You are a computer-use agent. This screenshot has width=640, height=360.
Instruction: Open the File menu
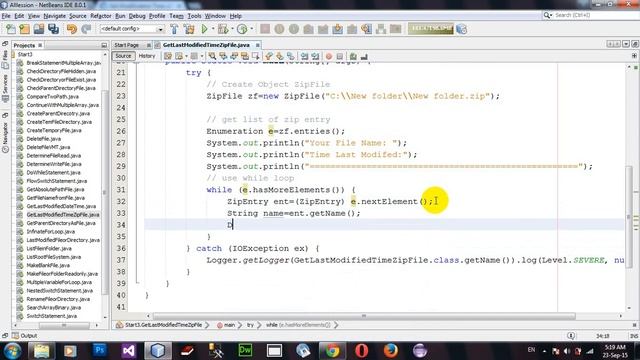6,16
